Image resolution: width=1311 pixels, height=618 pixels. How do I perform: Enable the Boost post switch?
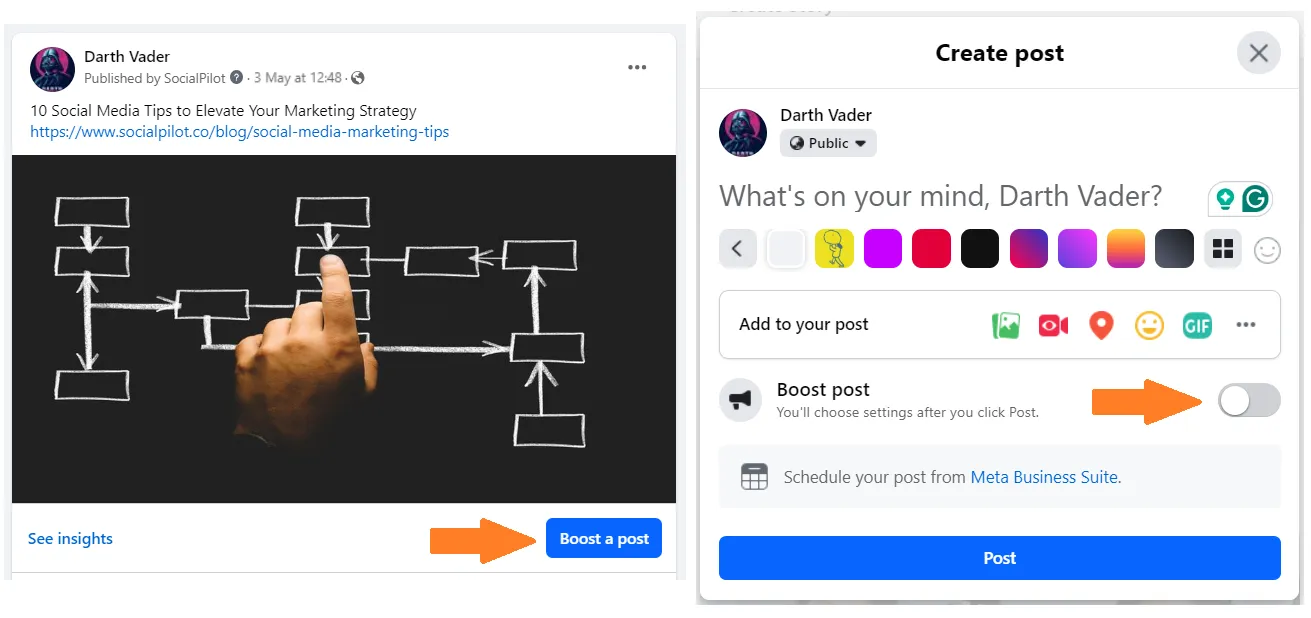point(1248,400)
